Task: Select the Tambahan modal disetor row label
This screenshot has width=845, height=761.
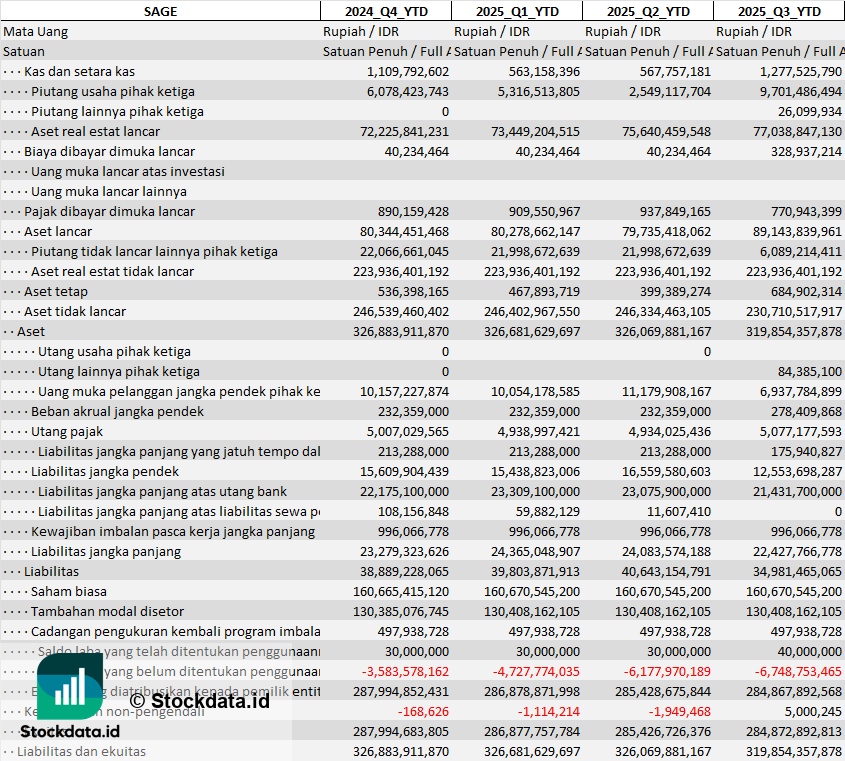Action: [107, 611]
